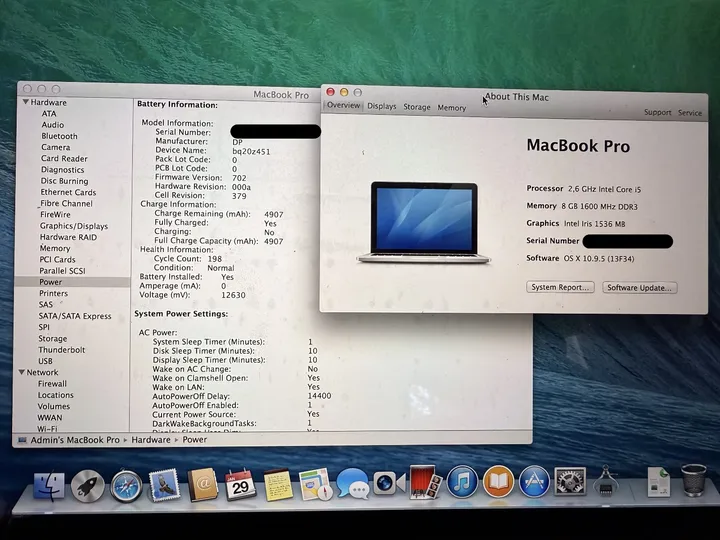Switch to the Displays tab
Viewport: 720px width, 540px height.
click(382, 107)
